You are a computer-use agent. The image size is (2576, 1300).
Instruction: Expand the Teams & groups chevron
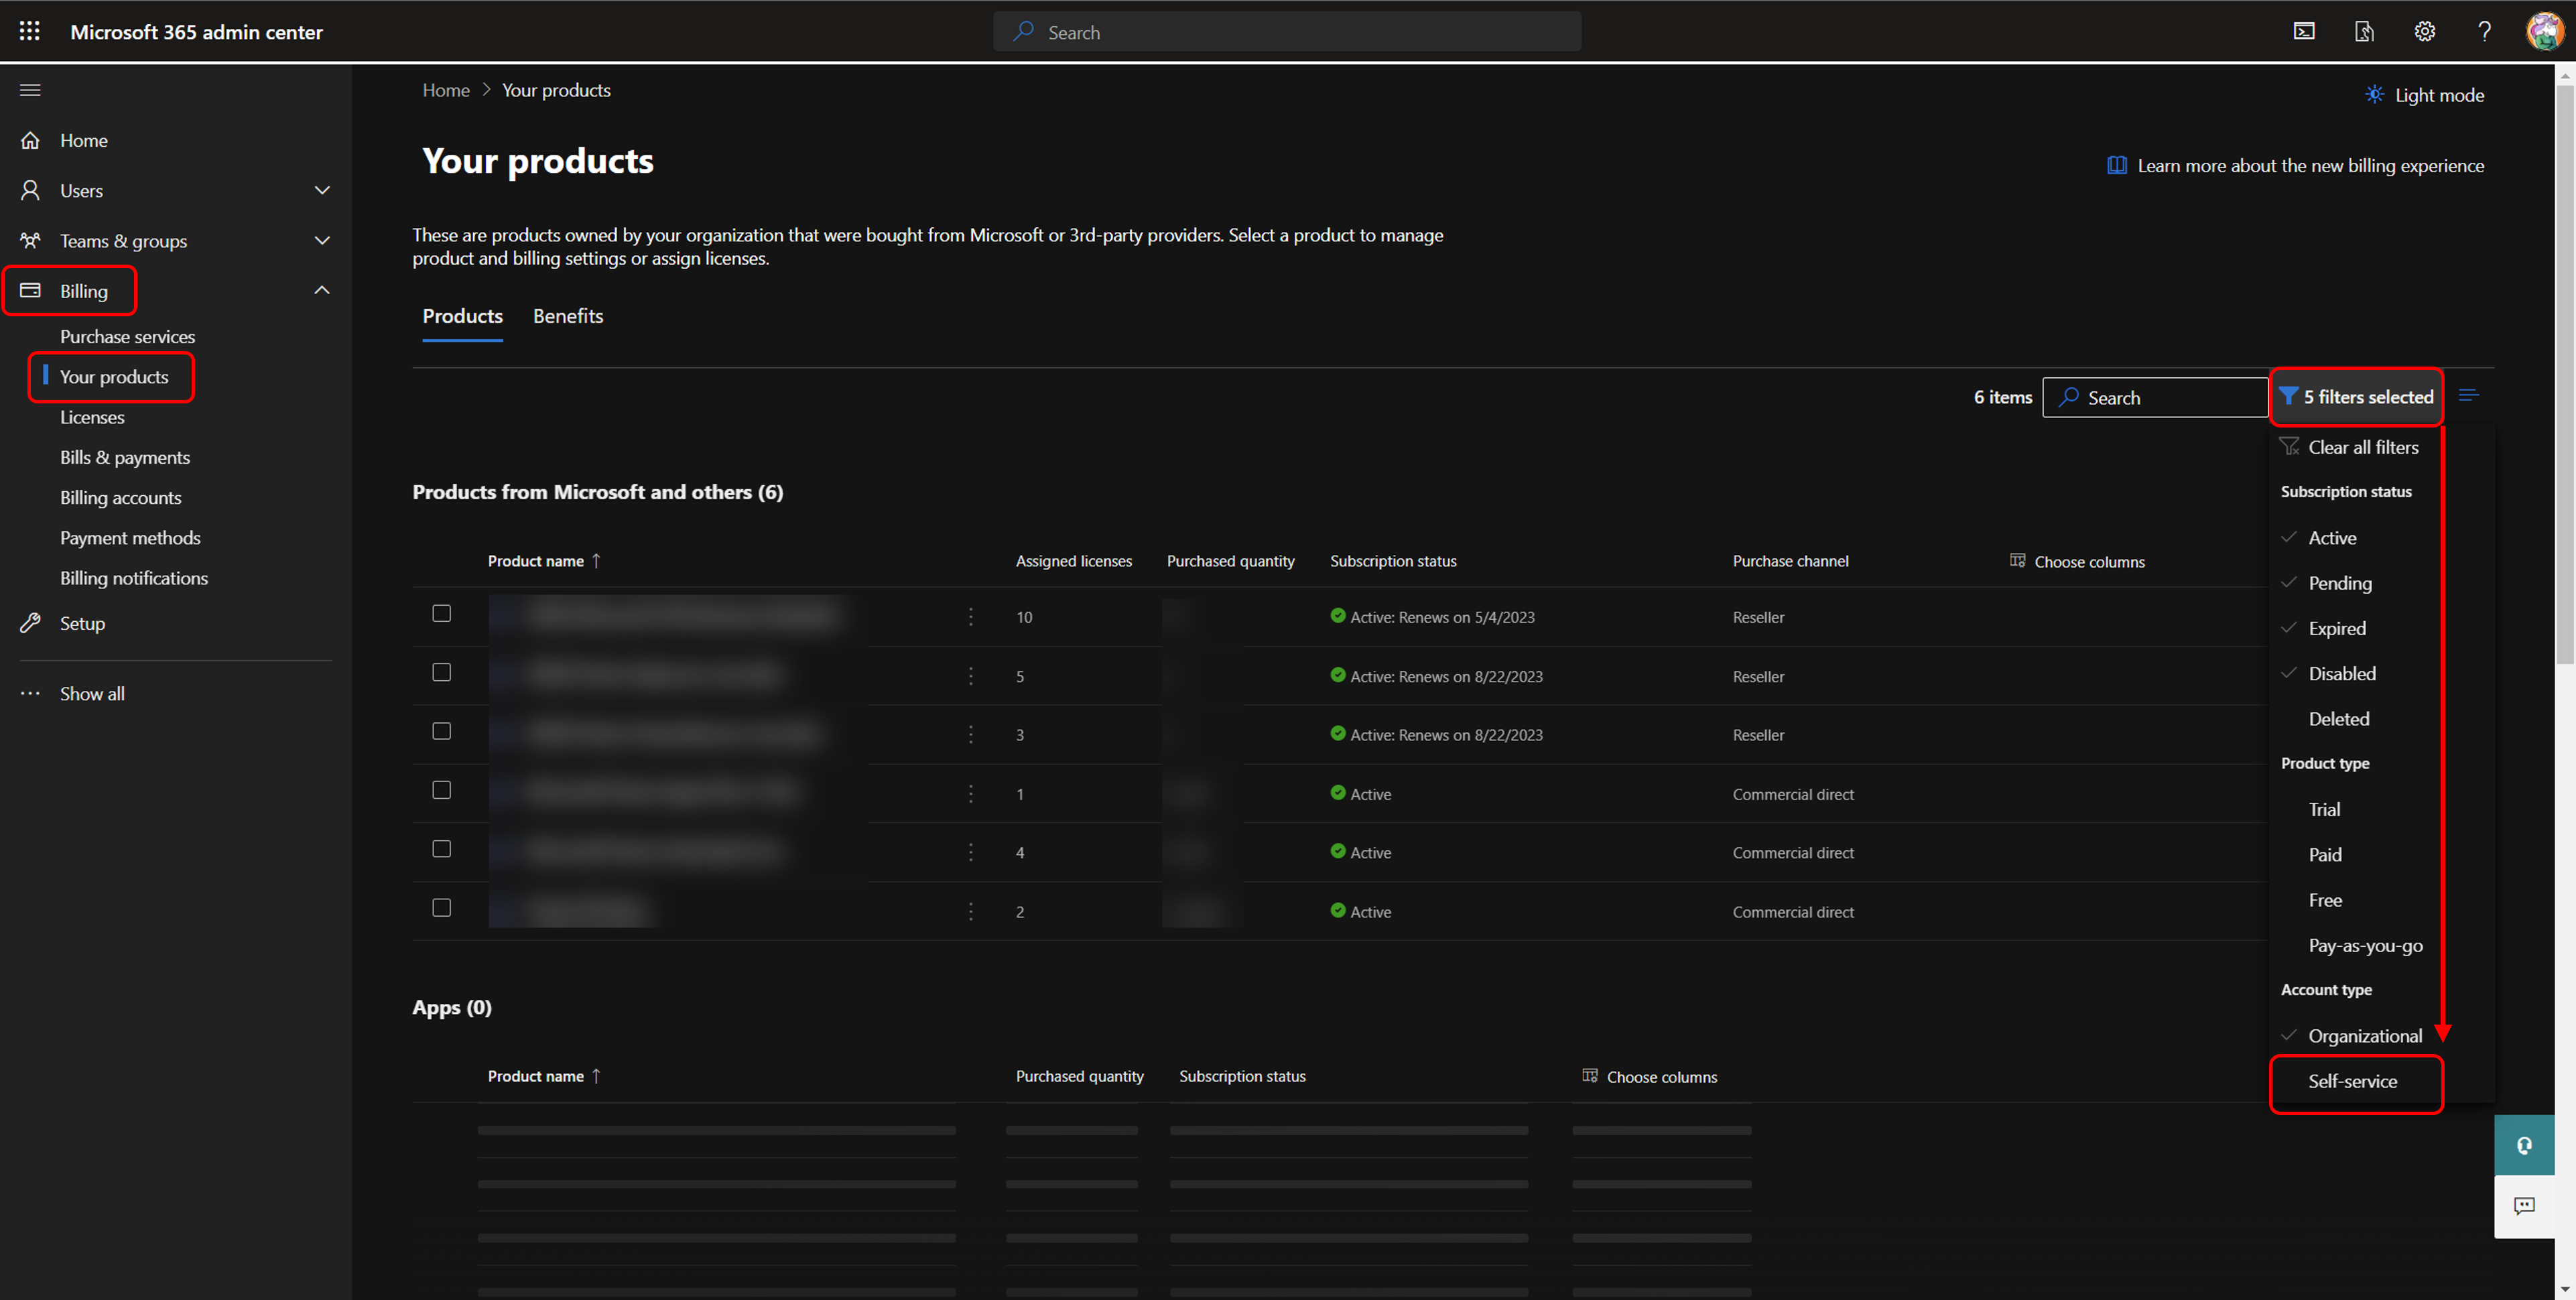[322, 240]
